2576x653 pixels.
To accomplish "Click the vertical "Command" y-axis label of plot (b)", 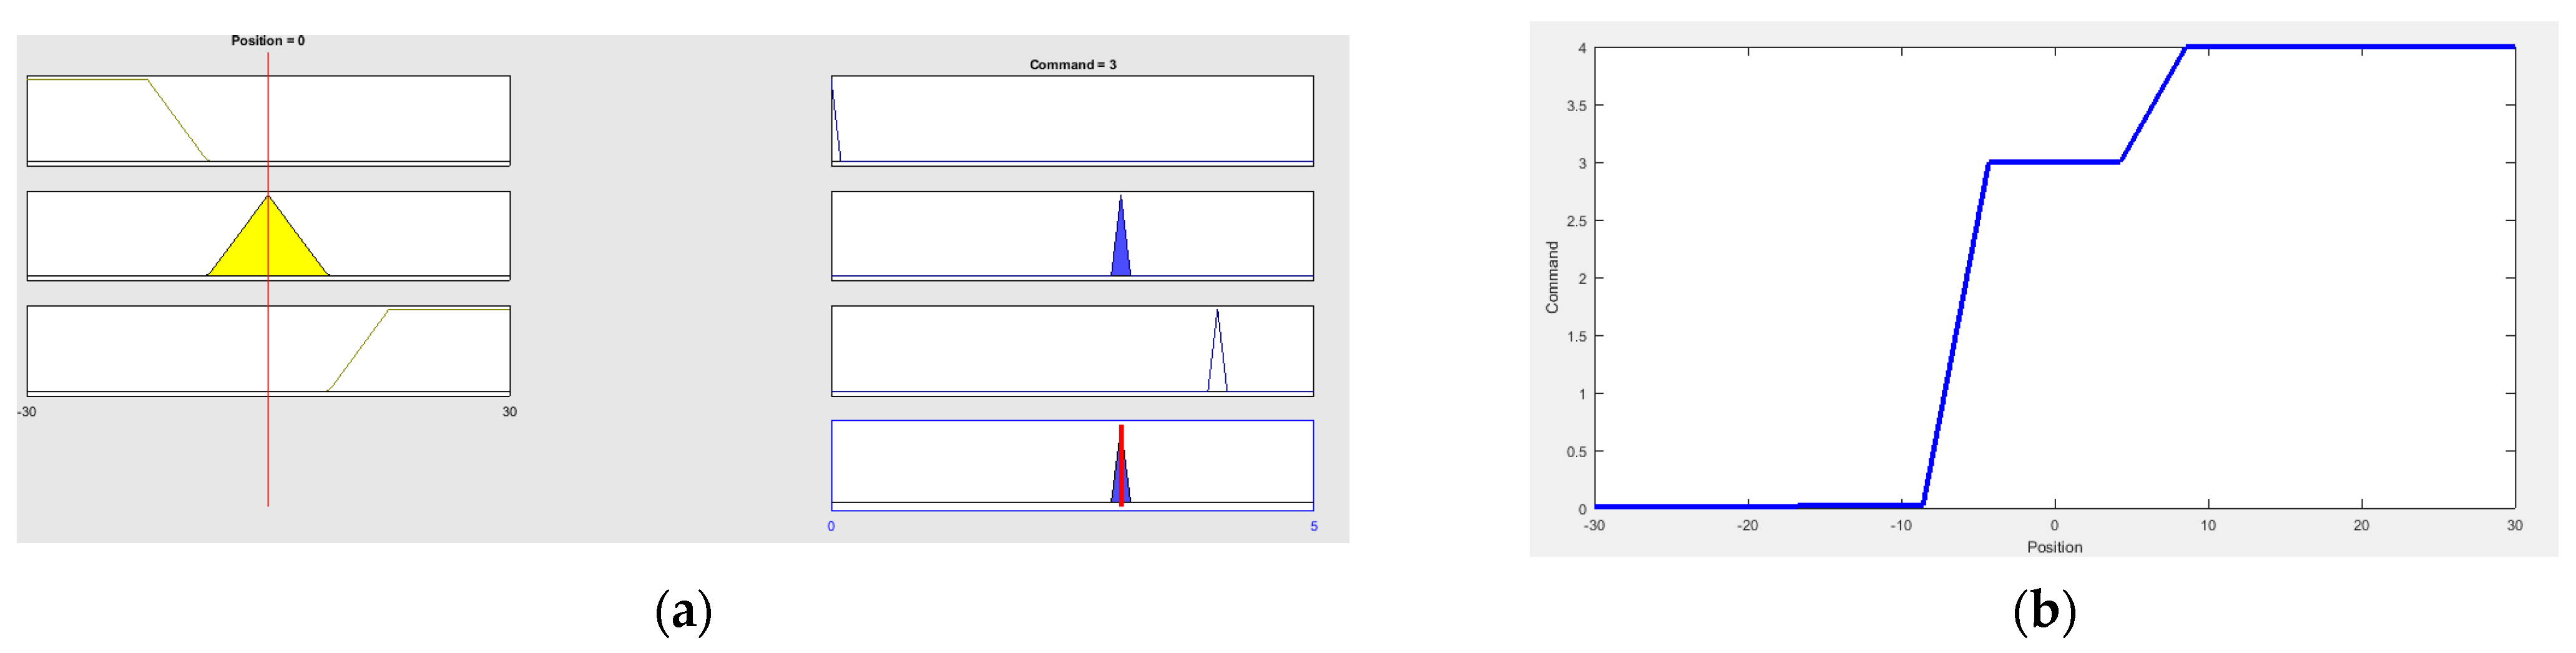I will click(1552, 277).
